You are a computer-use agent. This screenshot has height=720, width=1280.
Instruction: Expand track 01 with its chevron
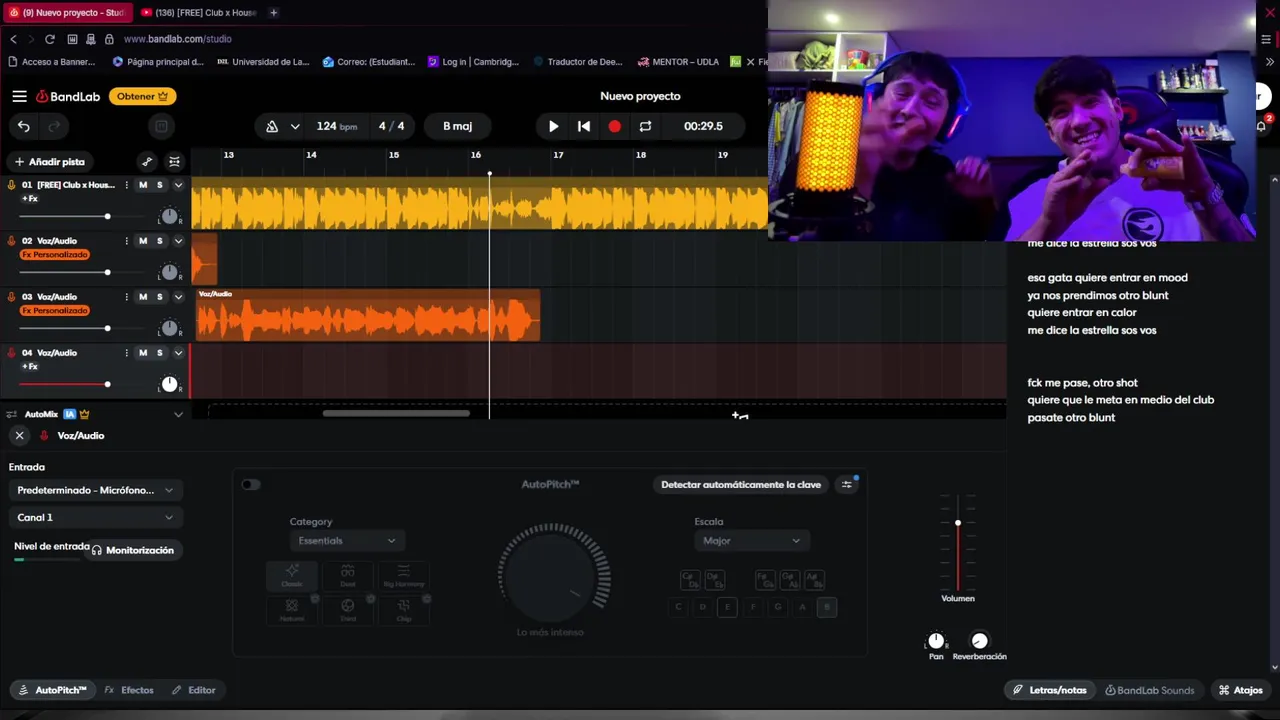[179, 185]
